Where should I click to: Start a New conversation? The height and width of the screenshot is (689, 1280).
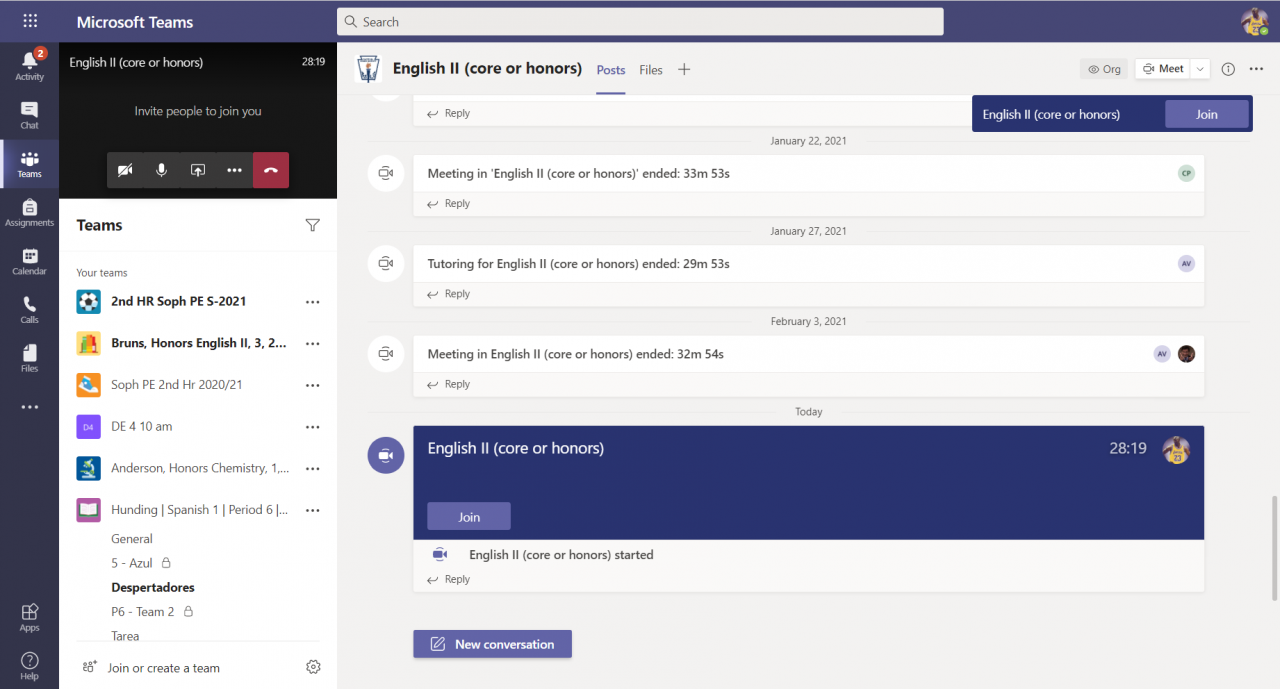(492, 644)
